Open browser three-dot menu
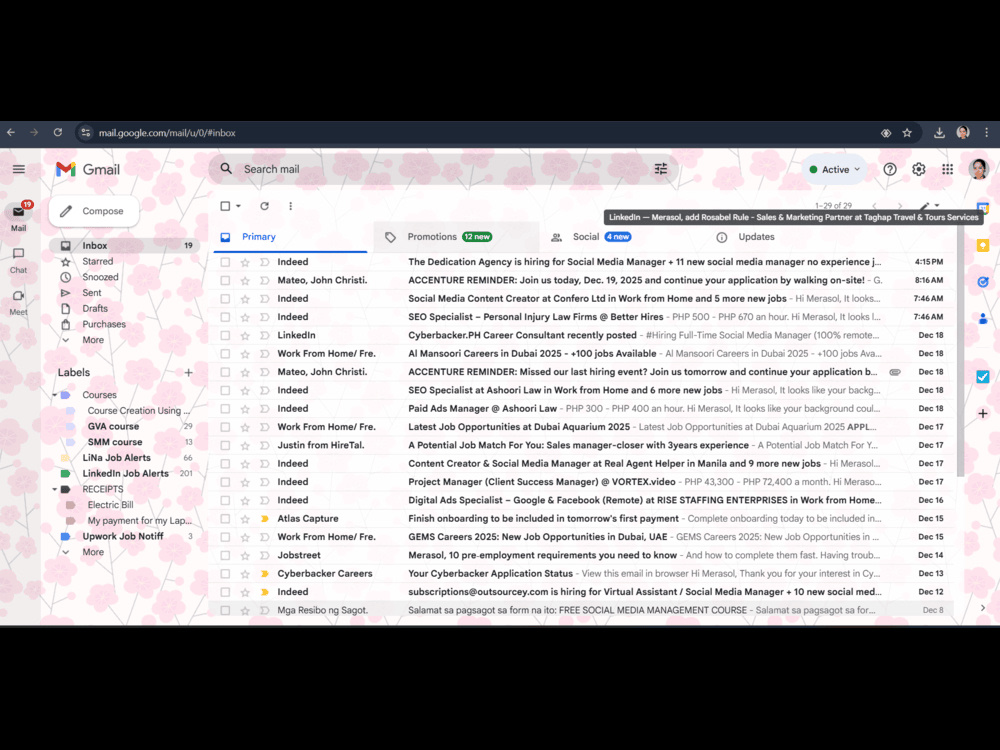Viewport: 1000px width, 750px height. pos(987,133)
